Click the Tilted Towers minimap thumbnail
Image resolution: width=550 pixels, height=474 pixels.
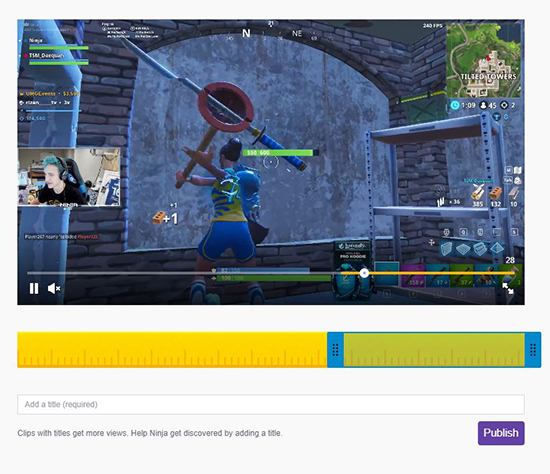click(483, 60)
